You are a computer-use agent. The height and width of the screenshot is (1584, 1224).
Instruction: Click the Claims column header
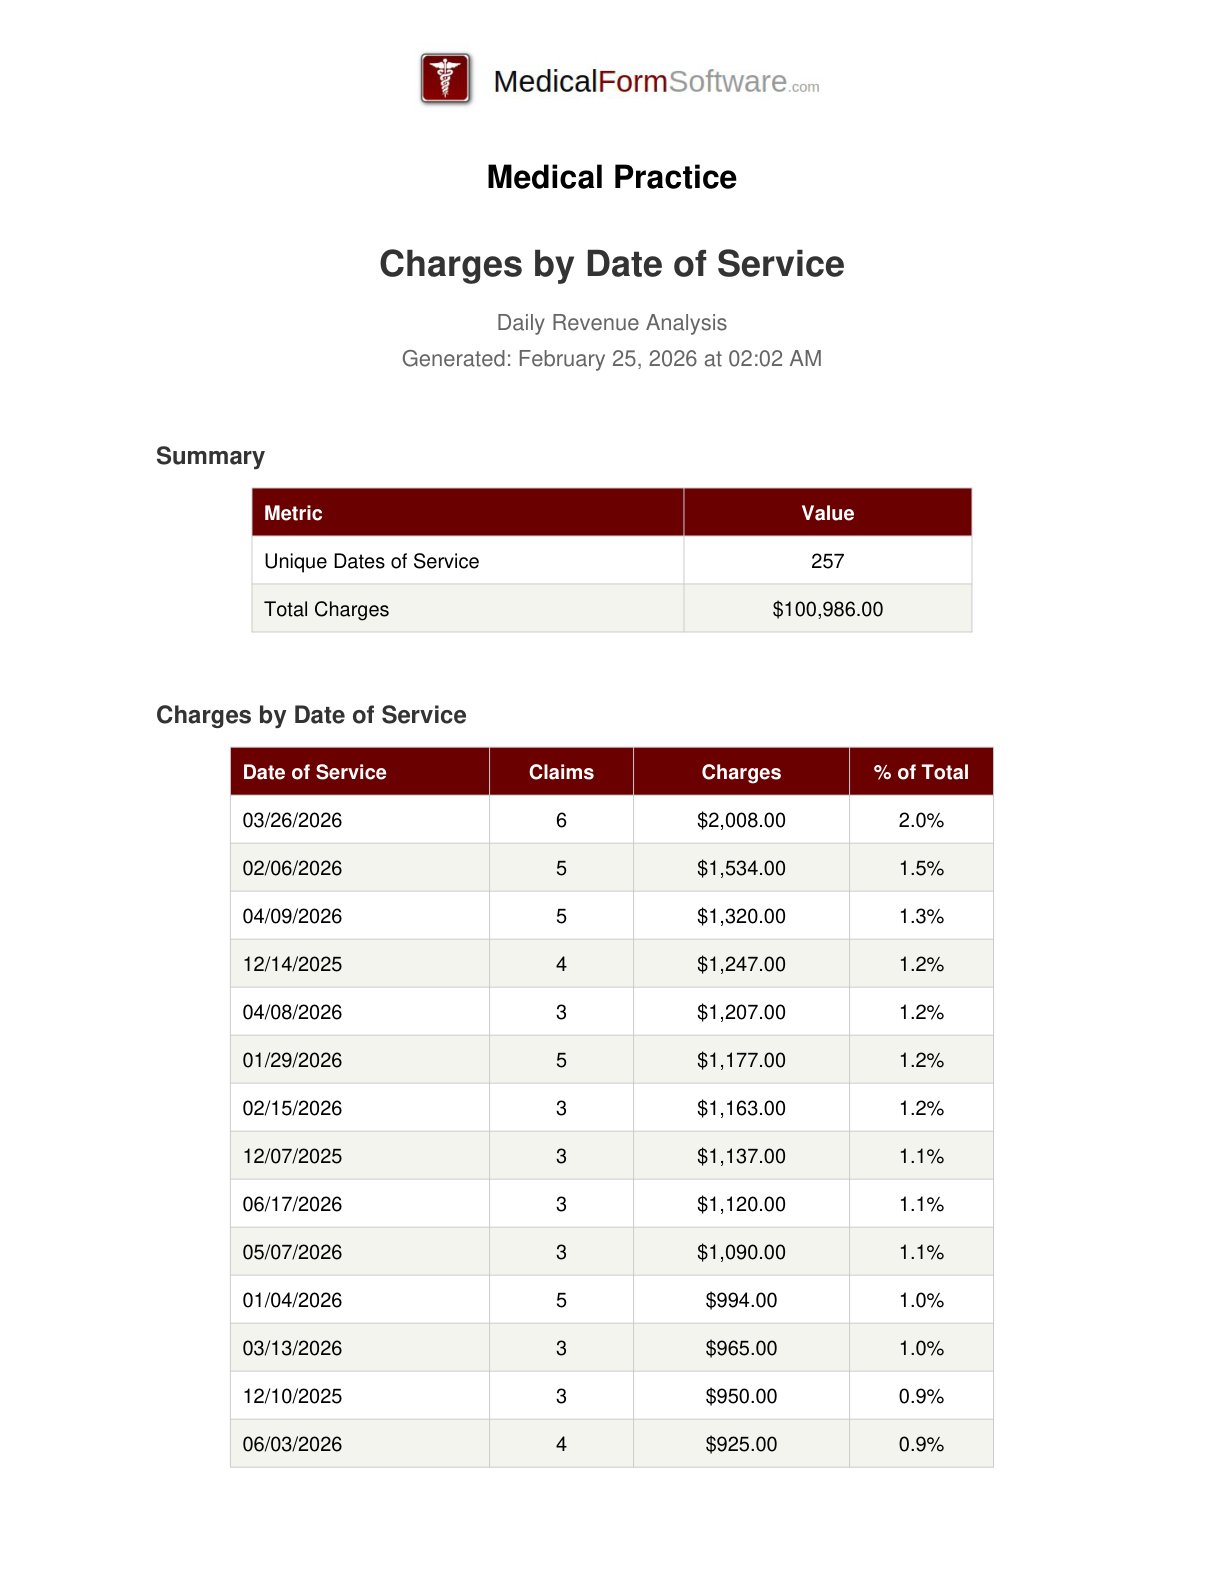pos(561,772)
